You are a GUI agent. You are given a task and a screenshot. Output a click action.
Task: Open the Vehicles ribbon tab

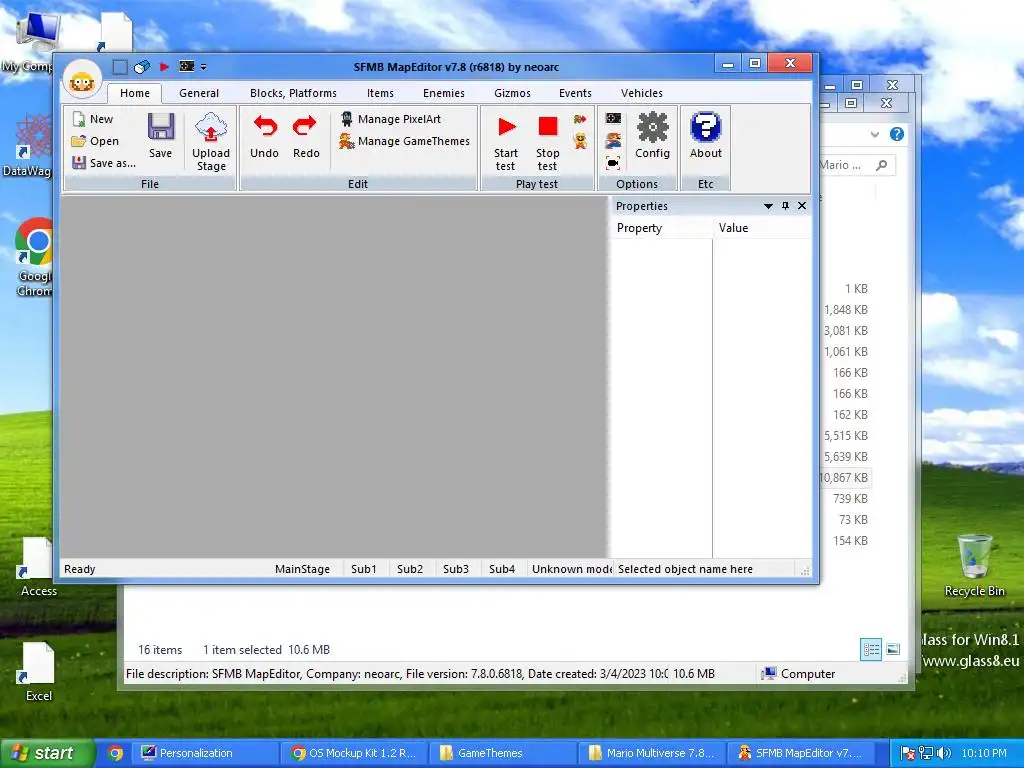click(x=641, y=93)
